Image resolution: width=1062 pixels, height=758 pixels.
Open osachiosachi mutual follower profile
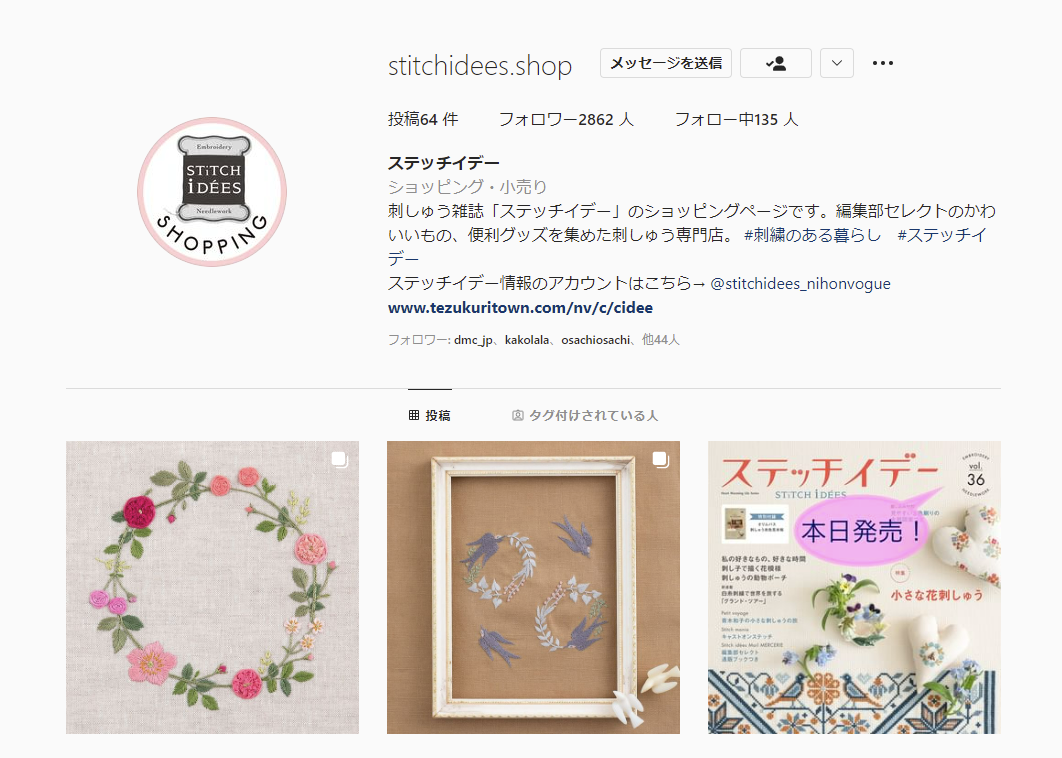coord(595,340)
